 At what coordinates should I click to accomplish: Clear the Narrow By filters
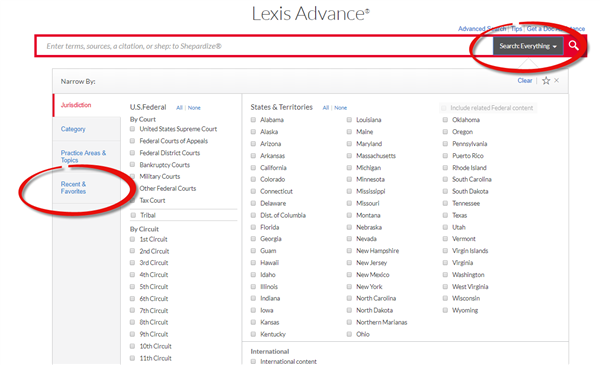(x=525, y=81)
